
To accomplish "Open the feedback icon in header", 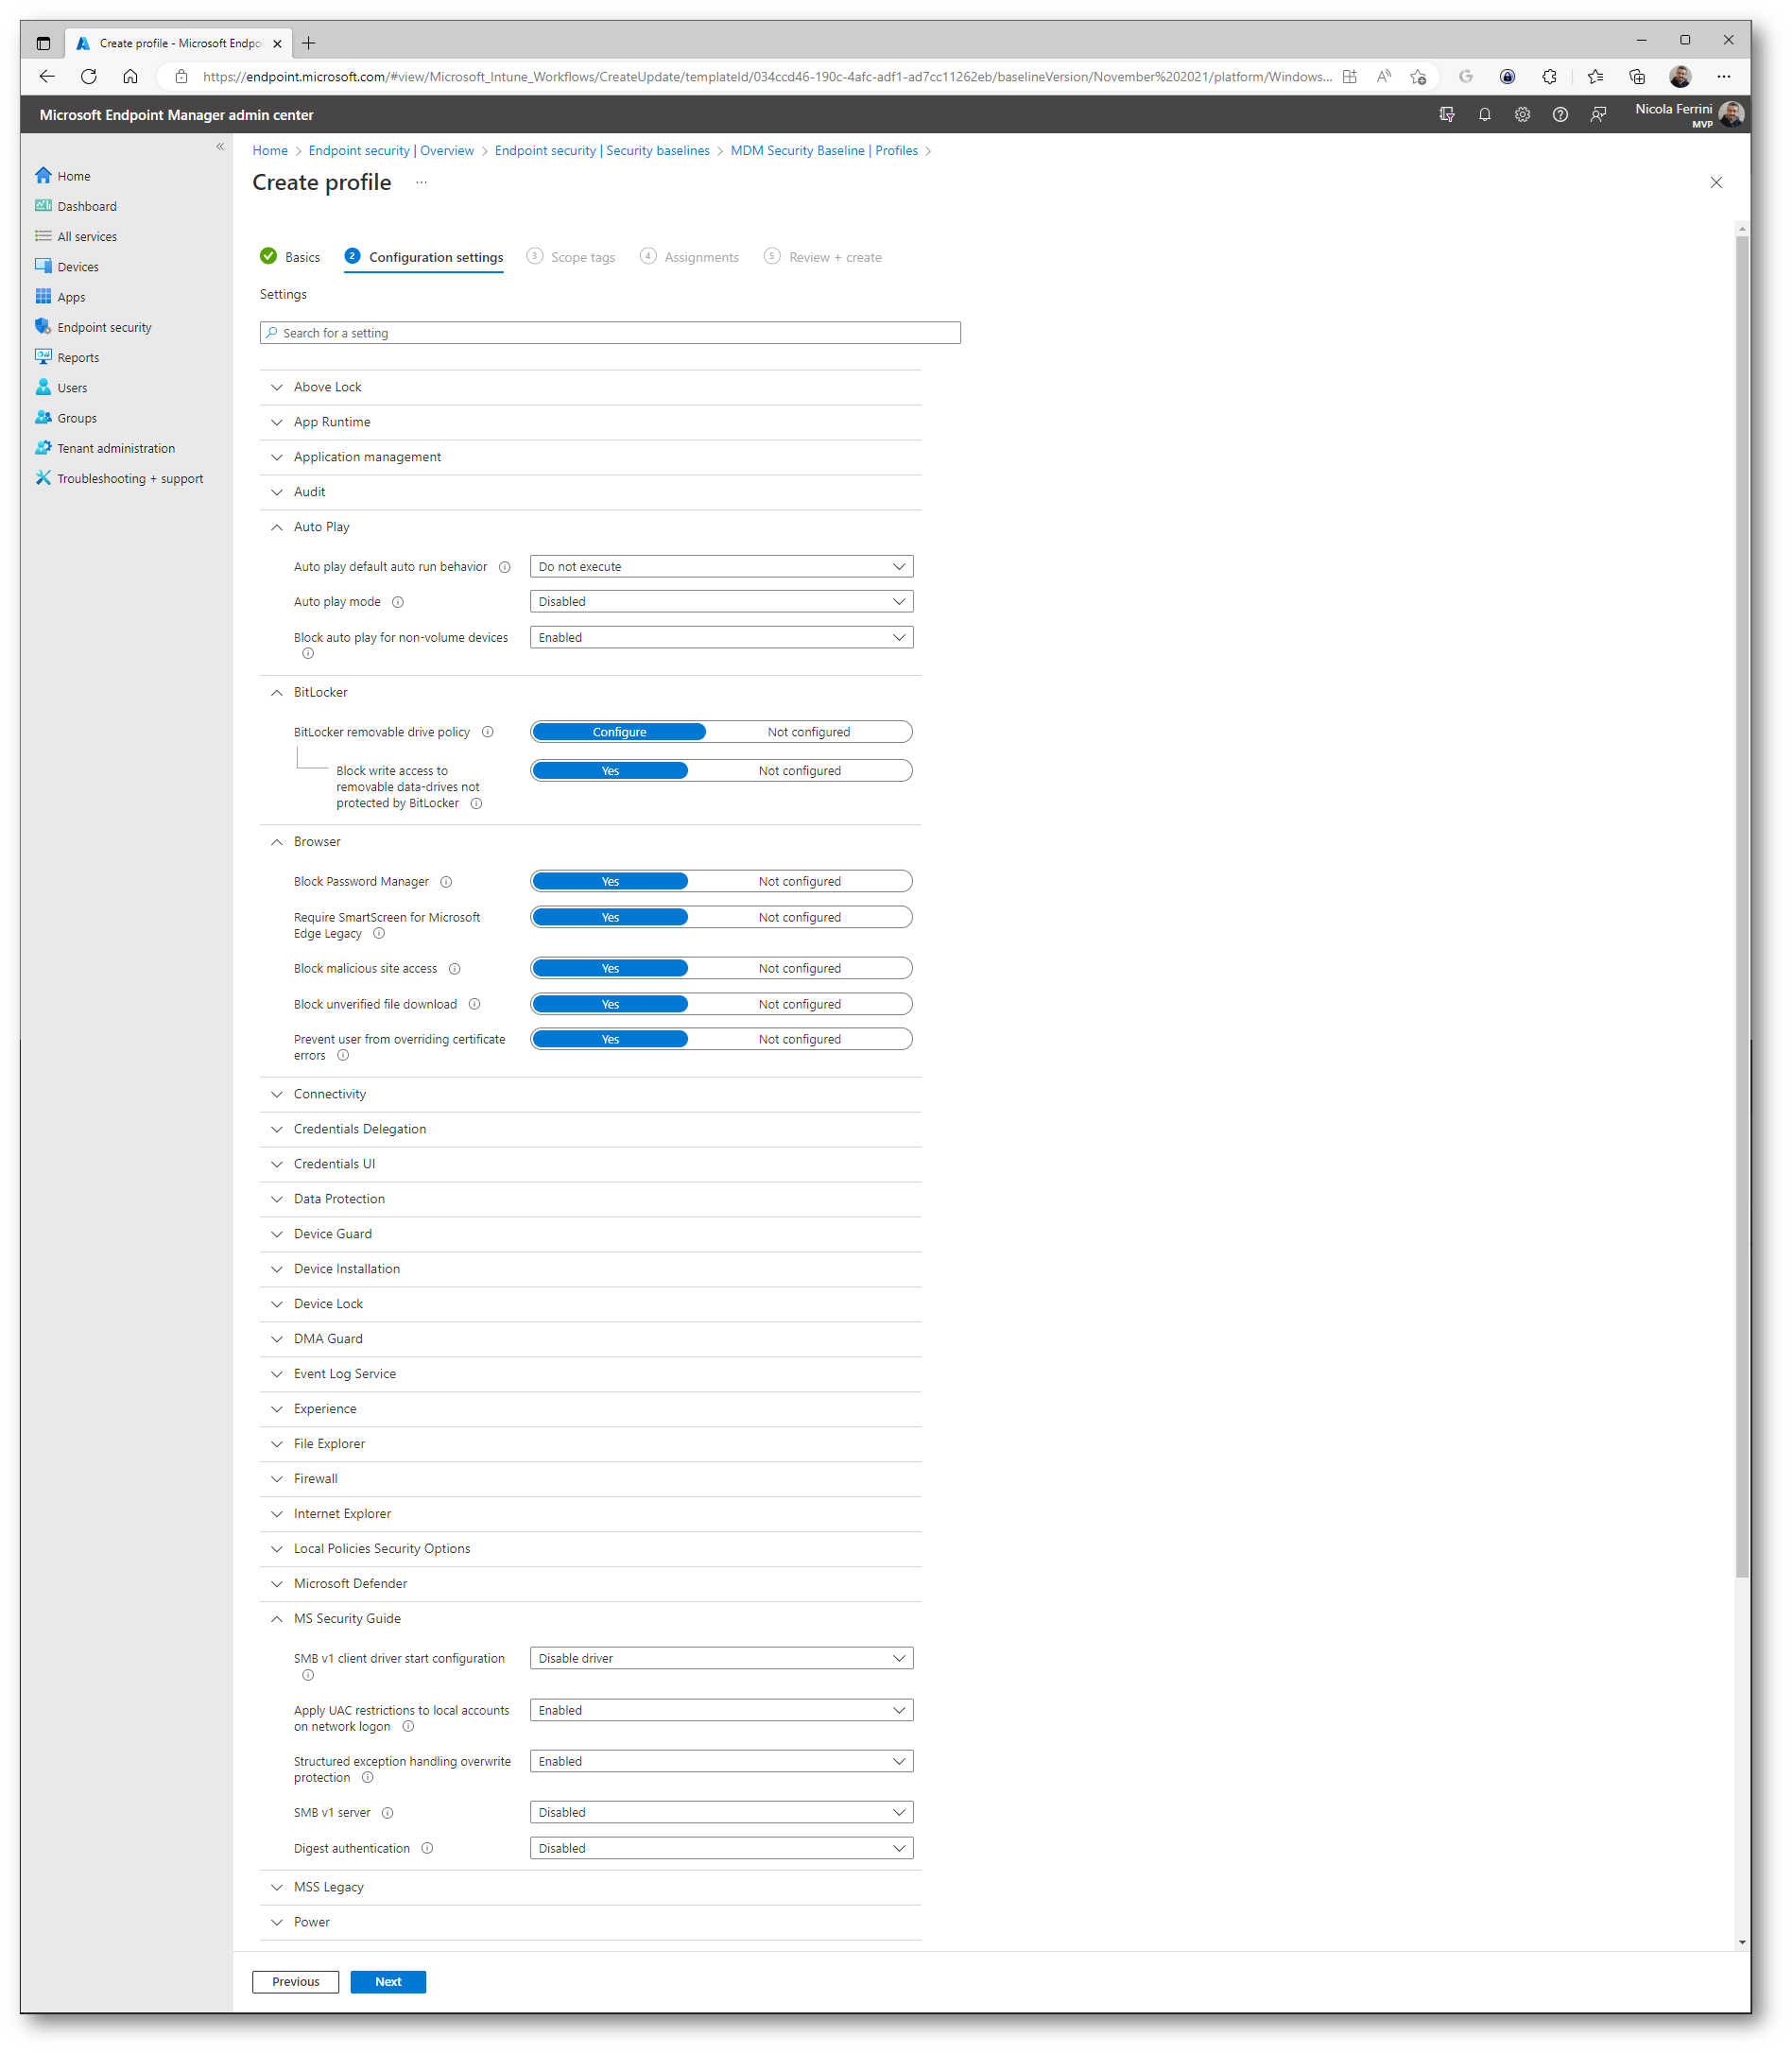I will point(1597,115).
